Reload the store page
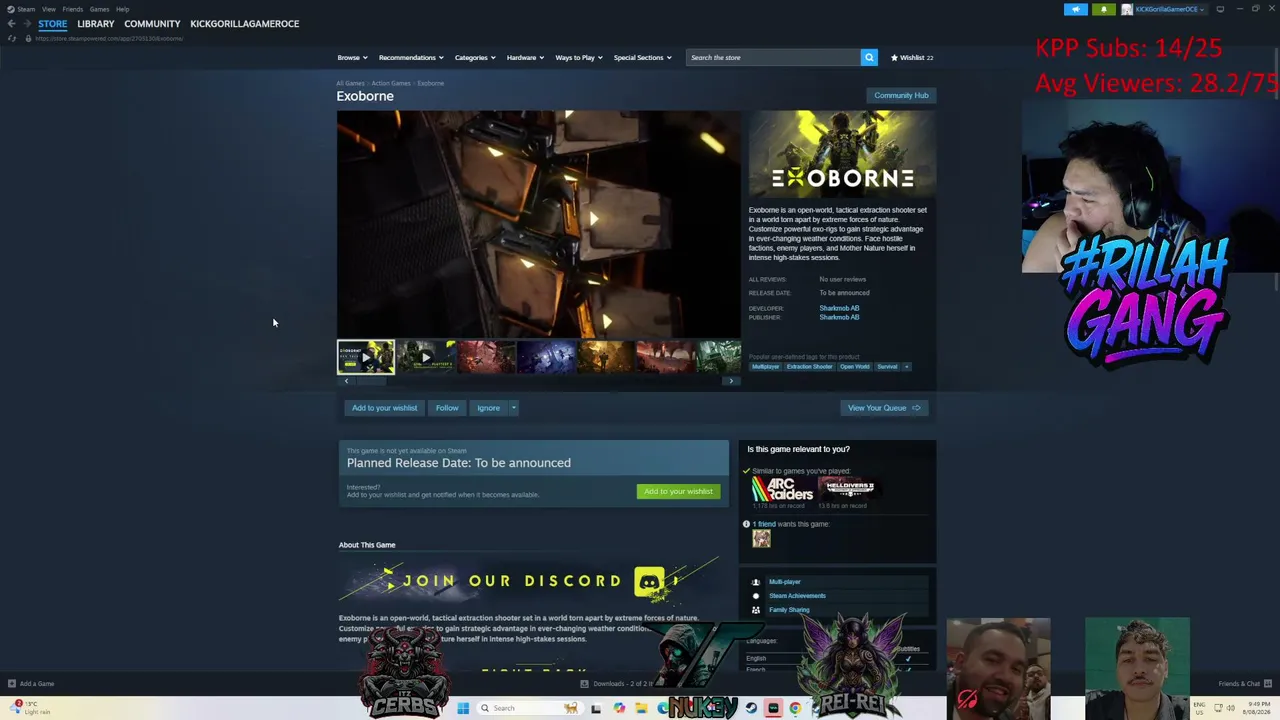The width and height of the screenshot is (1280, 720). pyautogui.click(x=12, y=38)
